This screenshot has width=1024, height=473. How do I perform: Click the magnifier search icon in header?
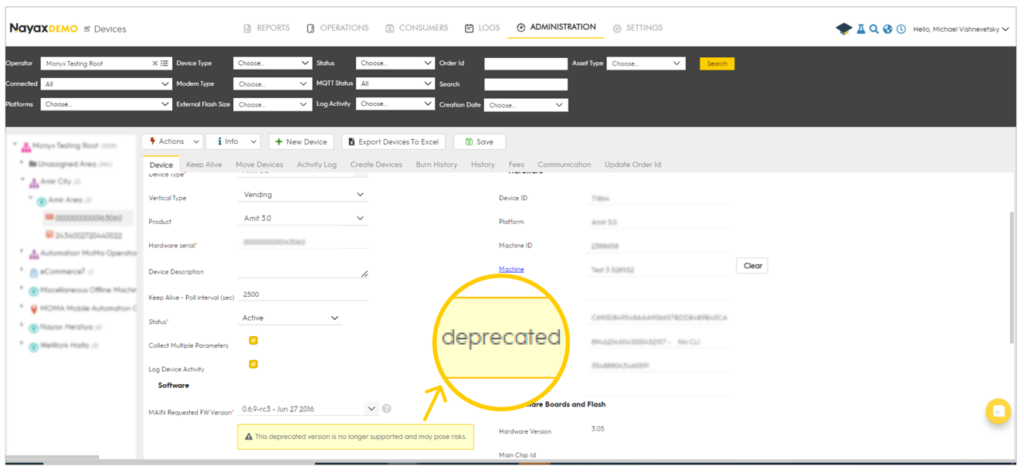click(874, 29)
